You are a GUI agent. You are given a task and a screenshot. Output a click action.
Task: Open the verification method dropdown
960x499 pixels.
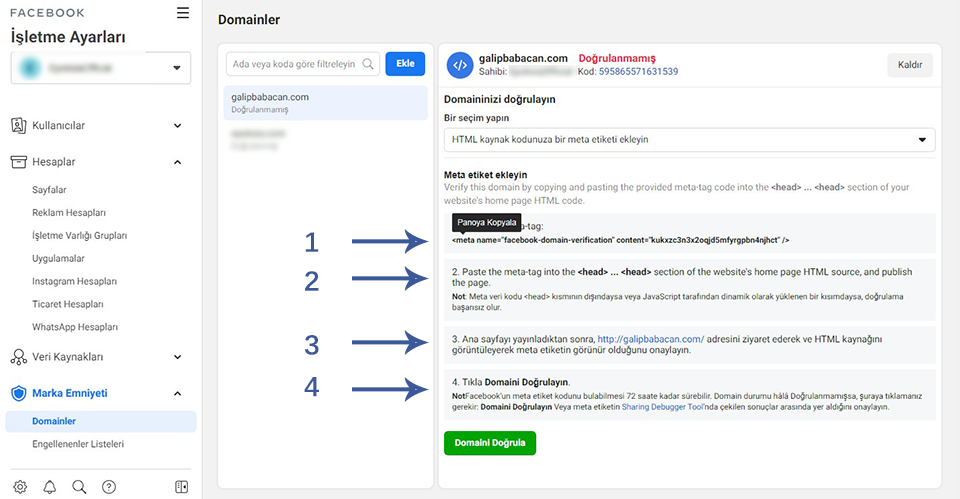(x=689, y=140)
